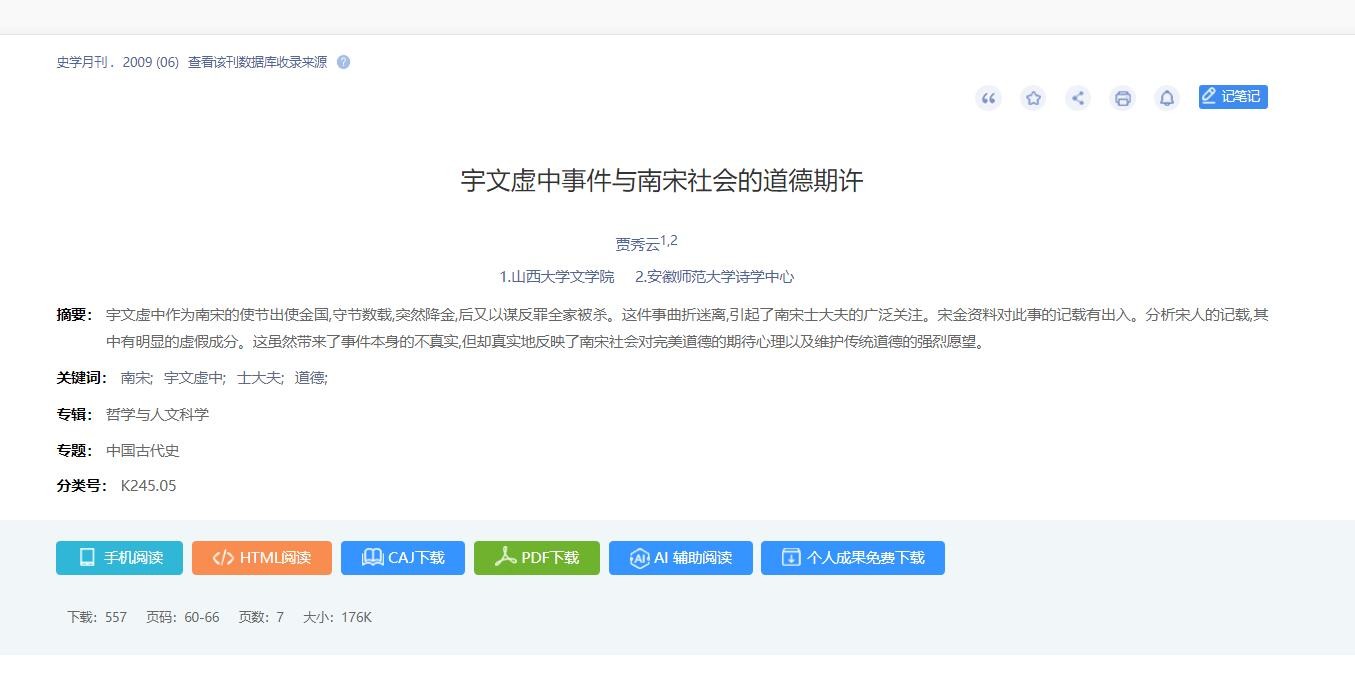Download the PDF version

click(x=536, y=558)
